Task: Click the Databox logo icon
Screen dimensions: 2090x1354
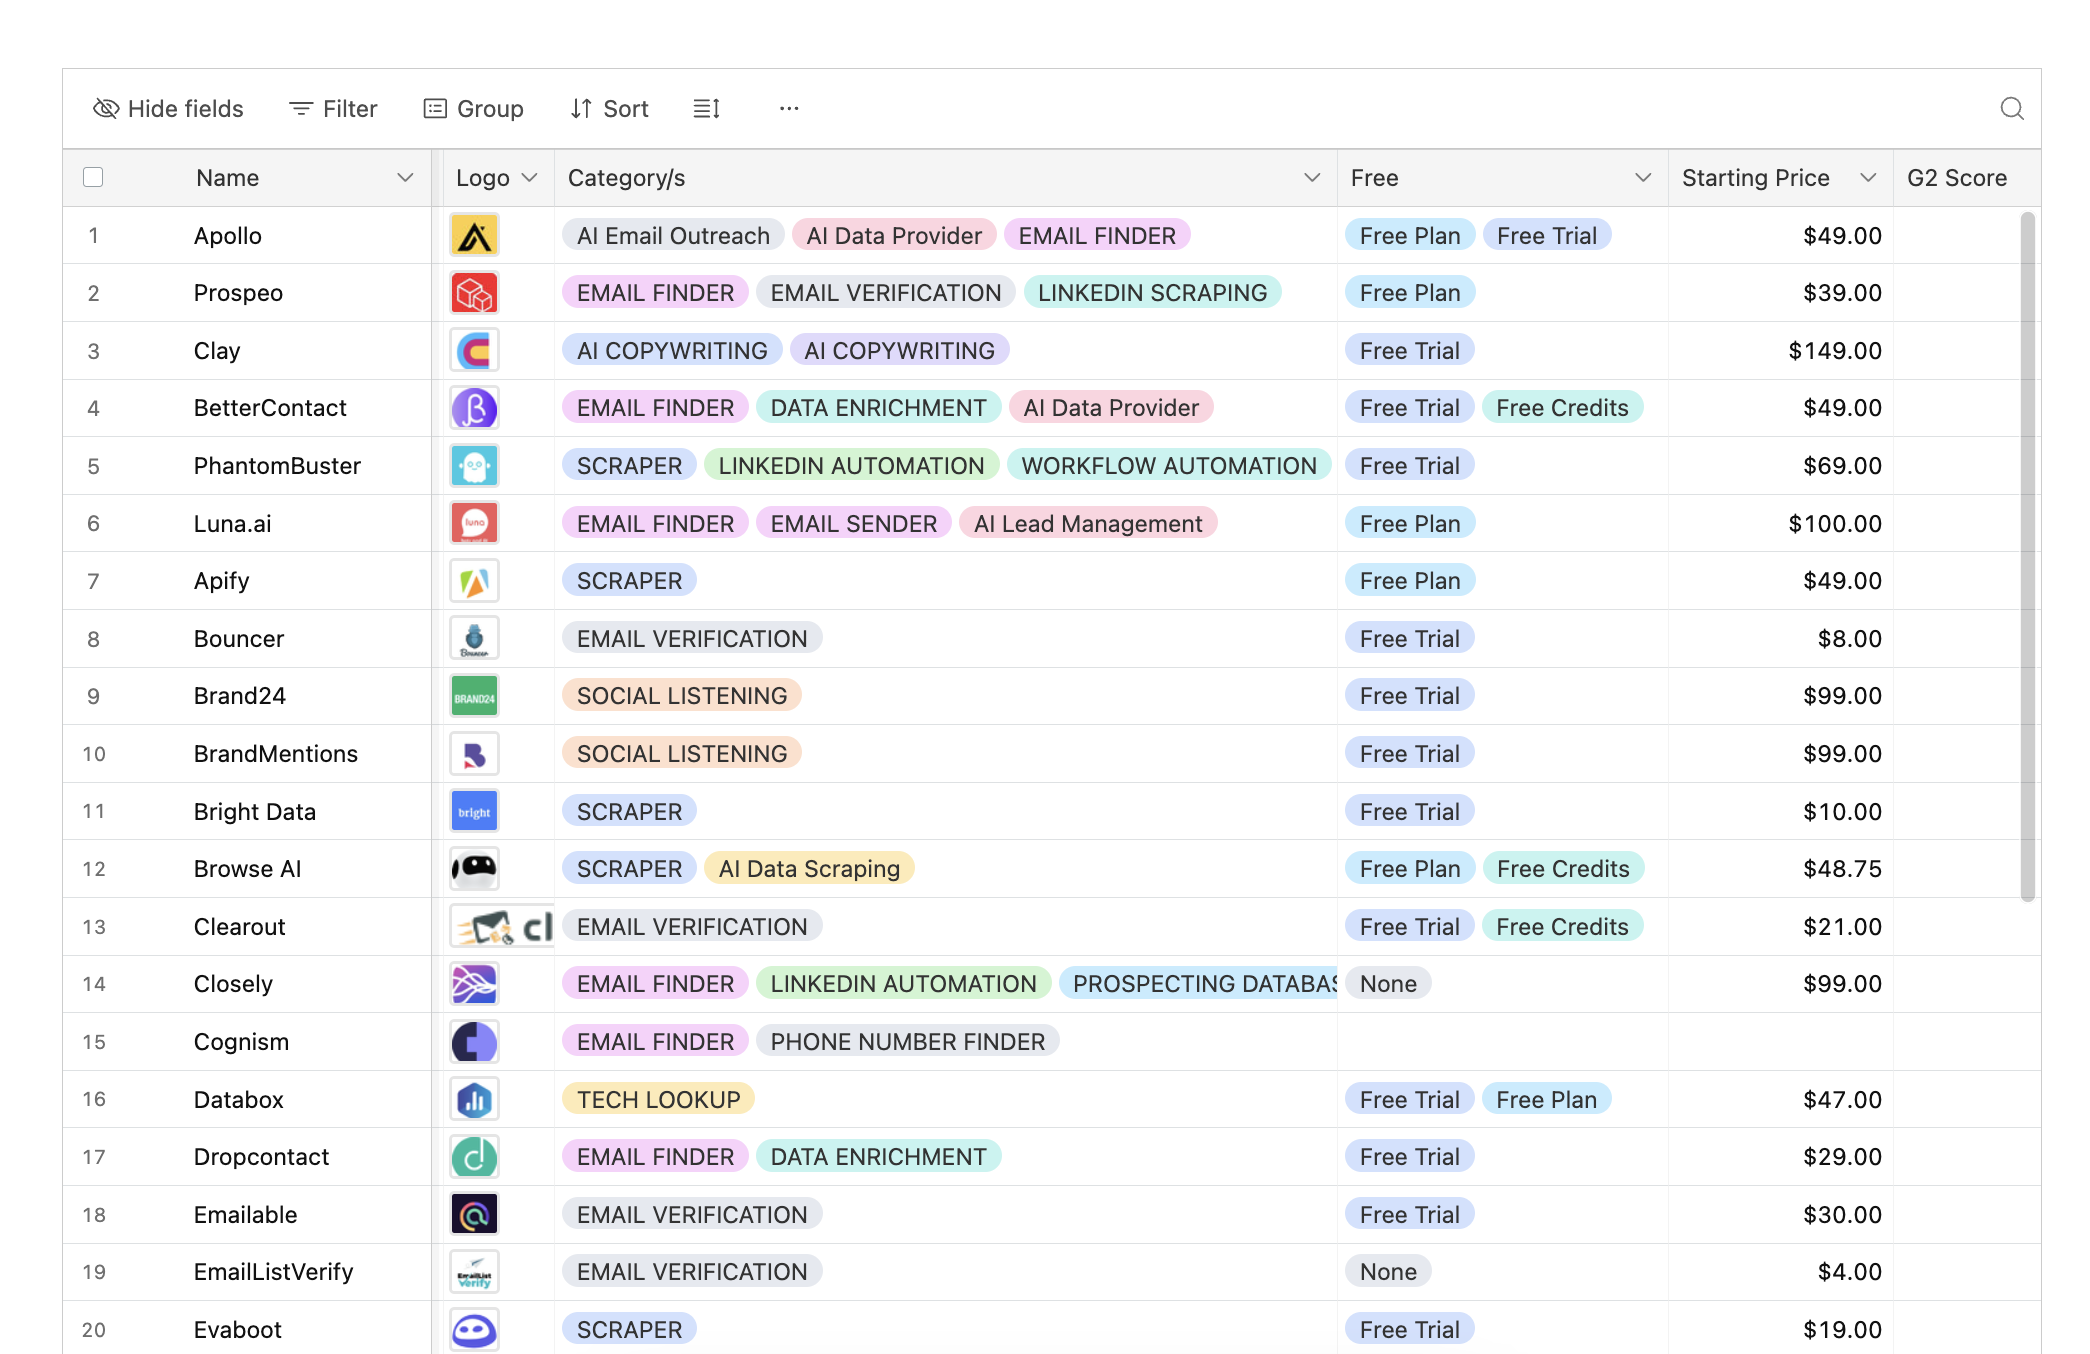Action: tap(474, 1099)
